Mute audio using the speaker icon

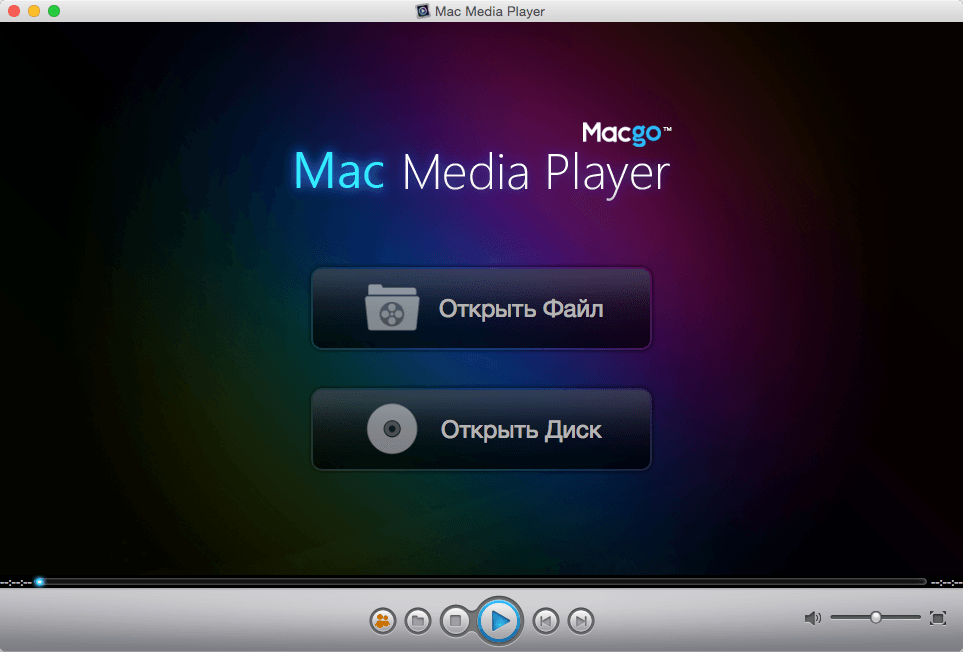coord(813,618)
